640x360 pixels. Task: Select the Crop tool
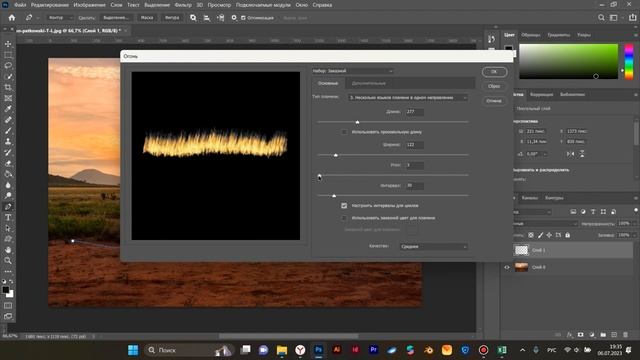pos(8,87)
